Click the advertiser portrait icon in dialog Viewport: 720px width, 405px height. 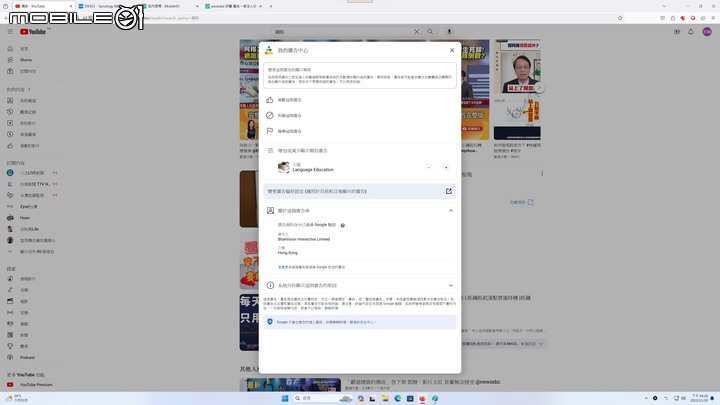coord(270,210)
